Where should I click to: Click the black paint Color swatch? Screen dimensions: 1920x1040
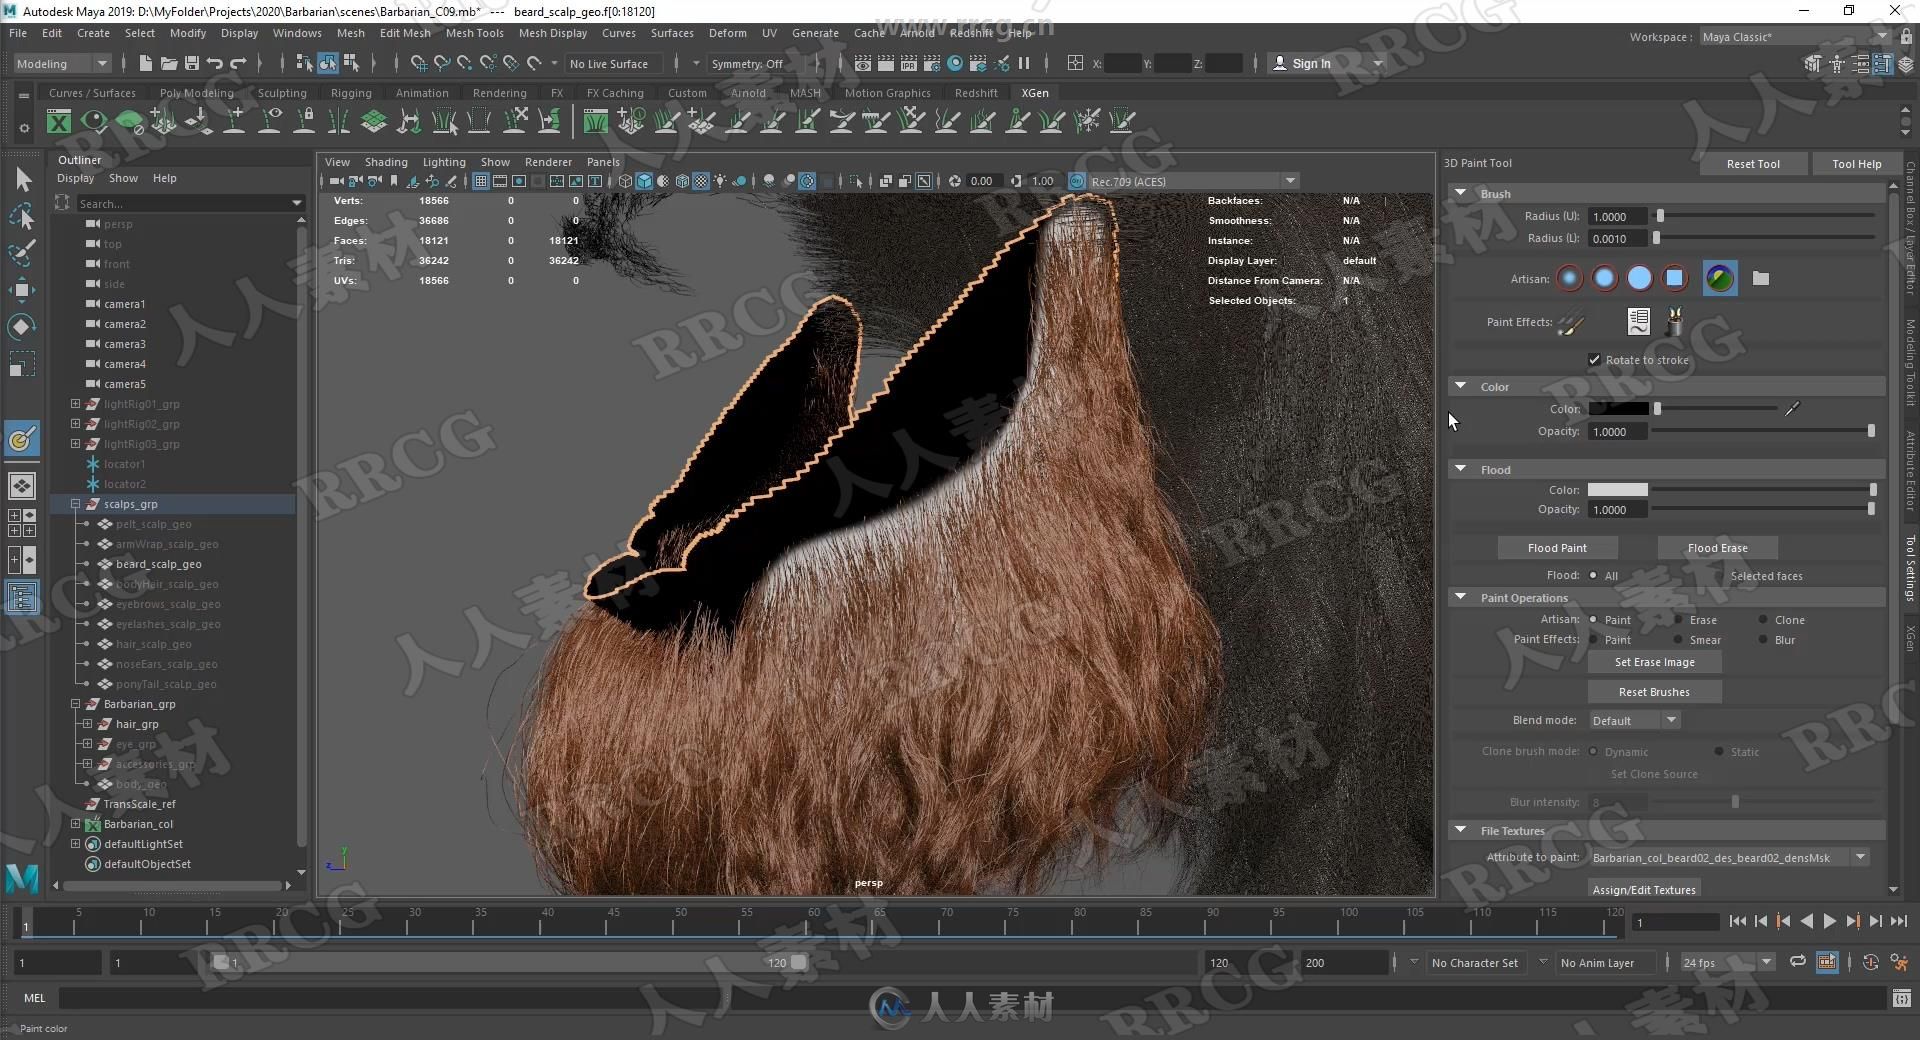tap(1618, 408)
